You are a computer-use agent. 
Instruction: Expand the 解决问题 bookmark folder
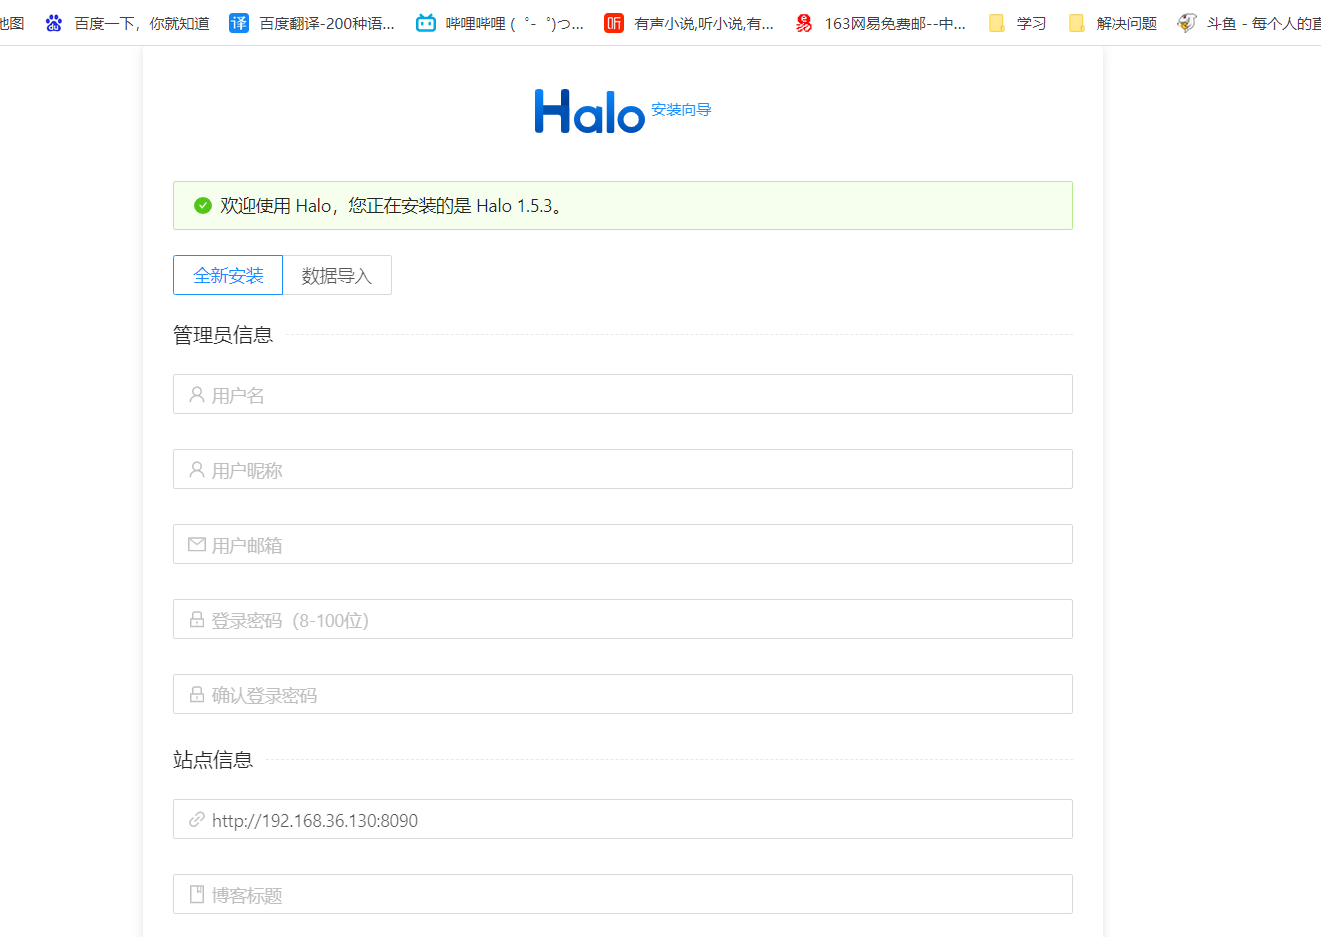pos(1113,23)
